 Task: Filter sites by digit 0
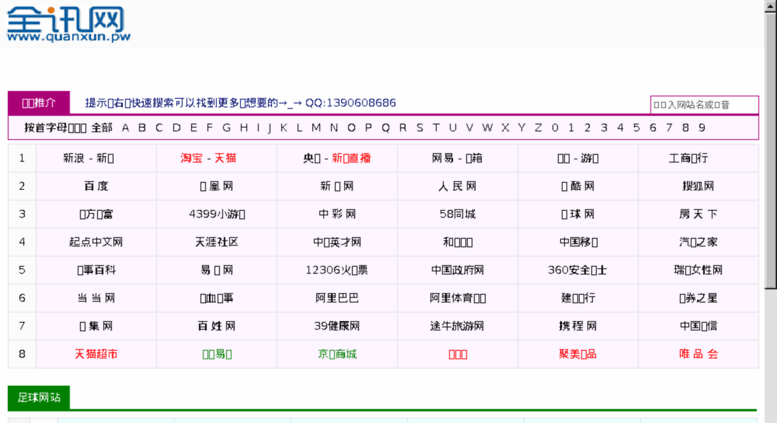coord(555,128)
